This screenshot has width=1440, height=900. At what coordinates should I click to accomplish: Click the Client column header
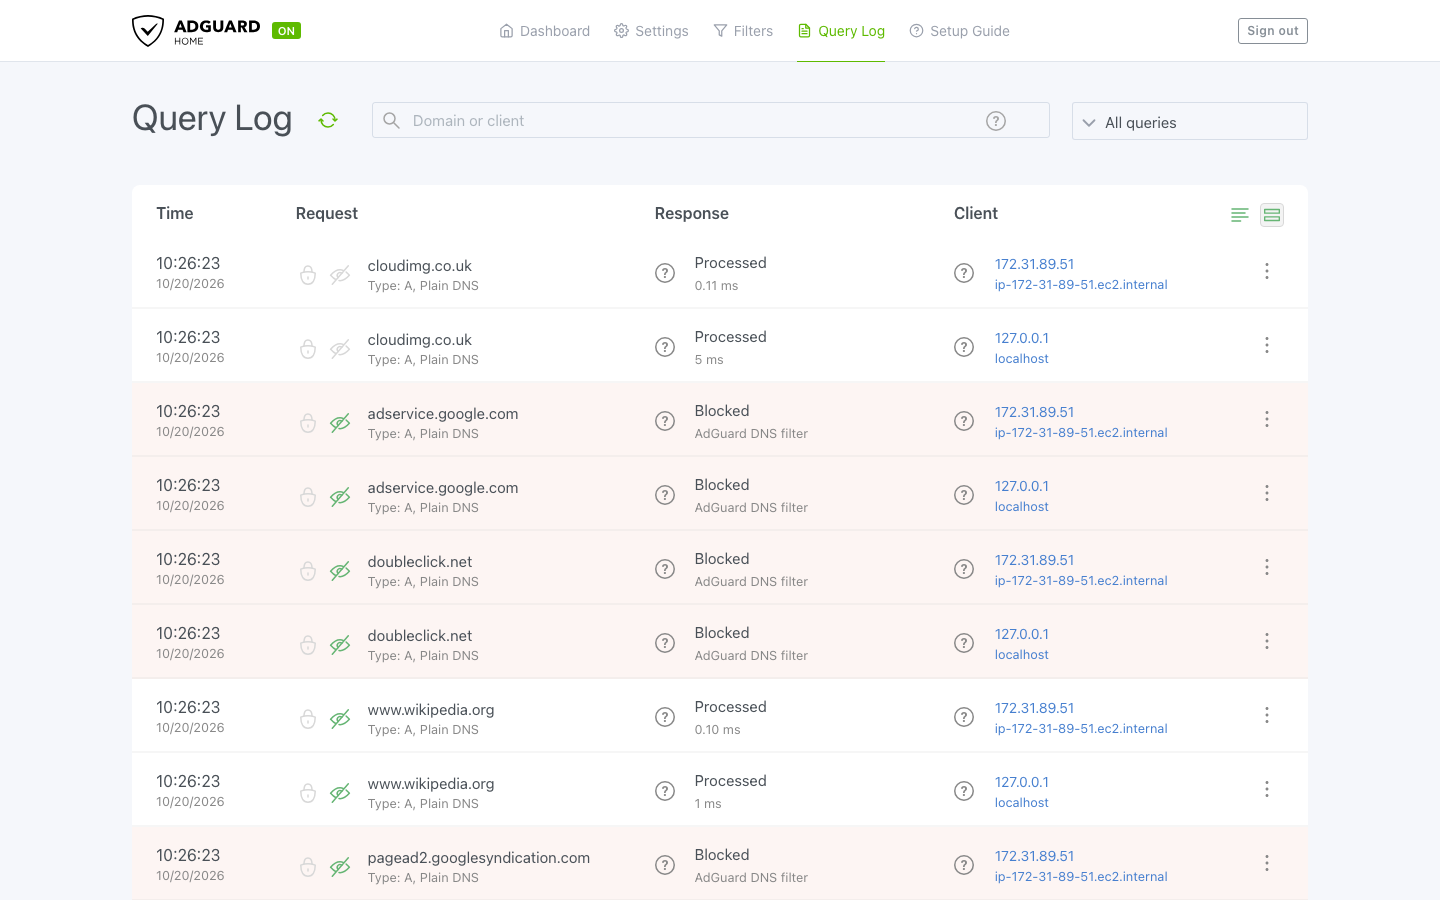tap(976, 213)
